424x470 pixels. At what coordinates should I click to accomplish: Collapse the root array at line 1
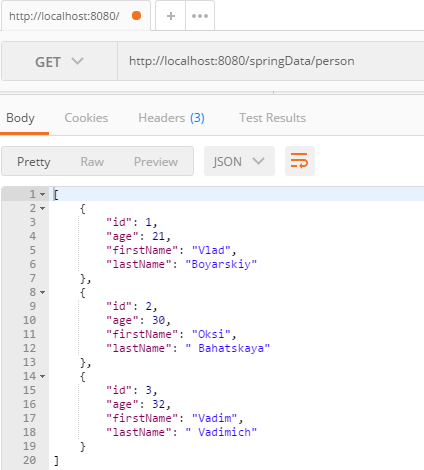point(42,194)
